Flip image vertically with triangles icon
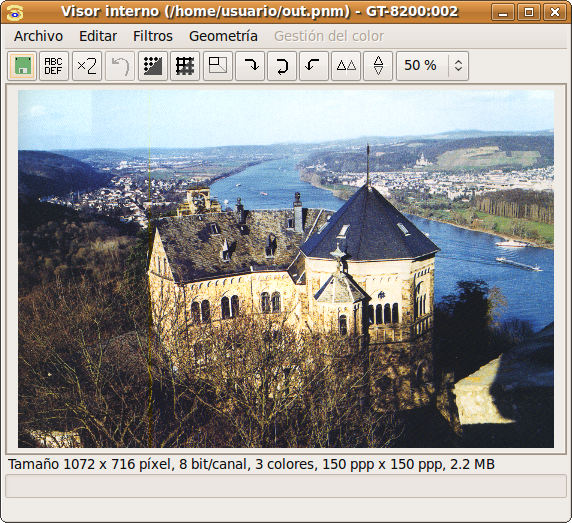Screen dimensions: 572x523 tap(378, 66)
